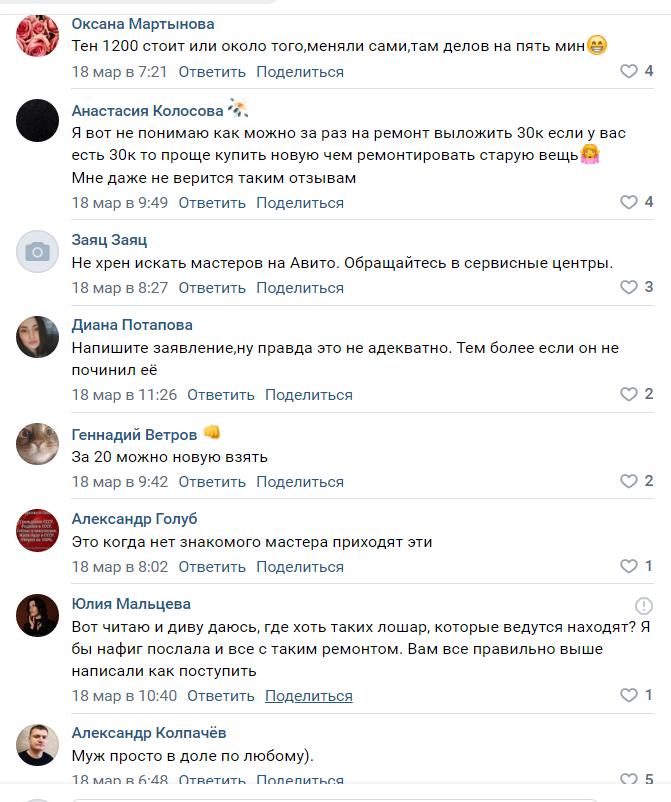This screenshot has height=802, width=671.
Task: Share Анастасия Колосова's comment
Action: click(x=300, y=203)
